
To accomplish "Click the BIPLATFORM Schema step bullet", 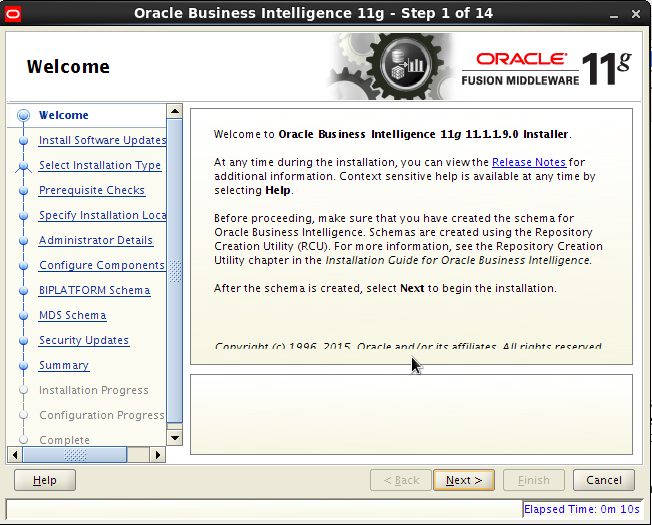I will coord(24,291).
